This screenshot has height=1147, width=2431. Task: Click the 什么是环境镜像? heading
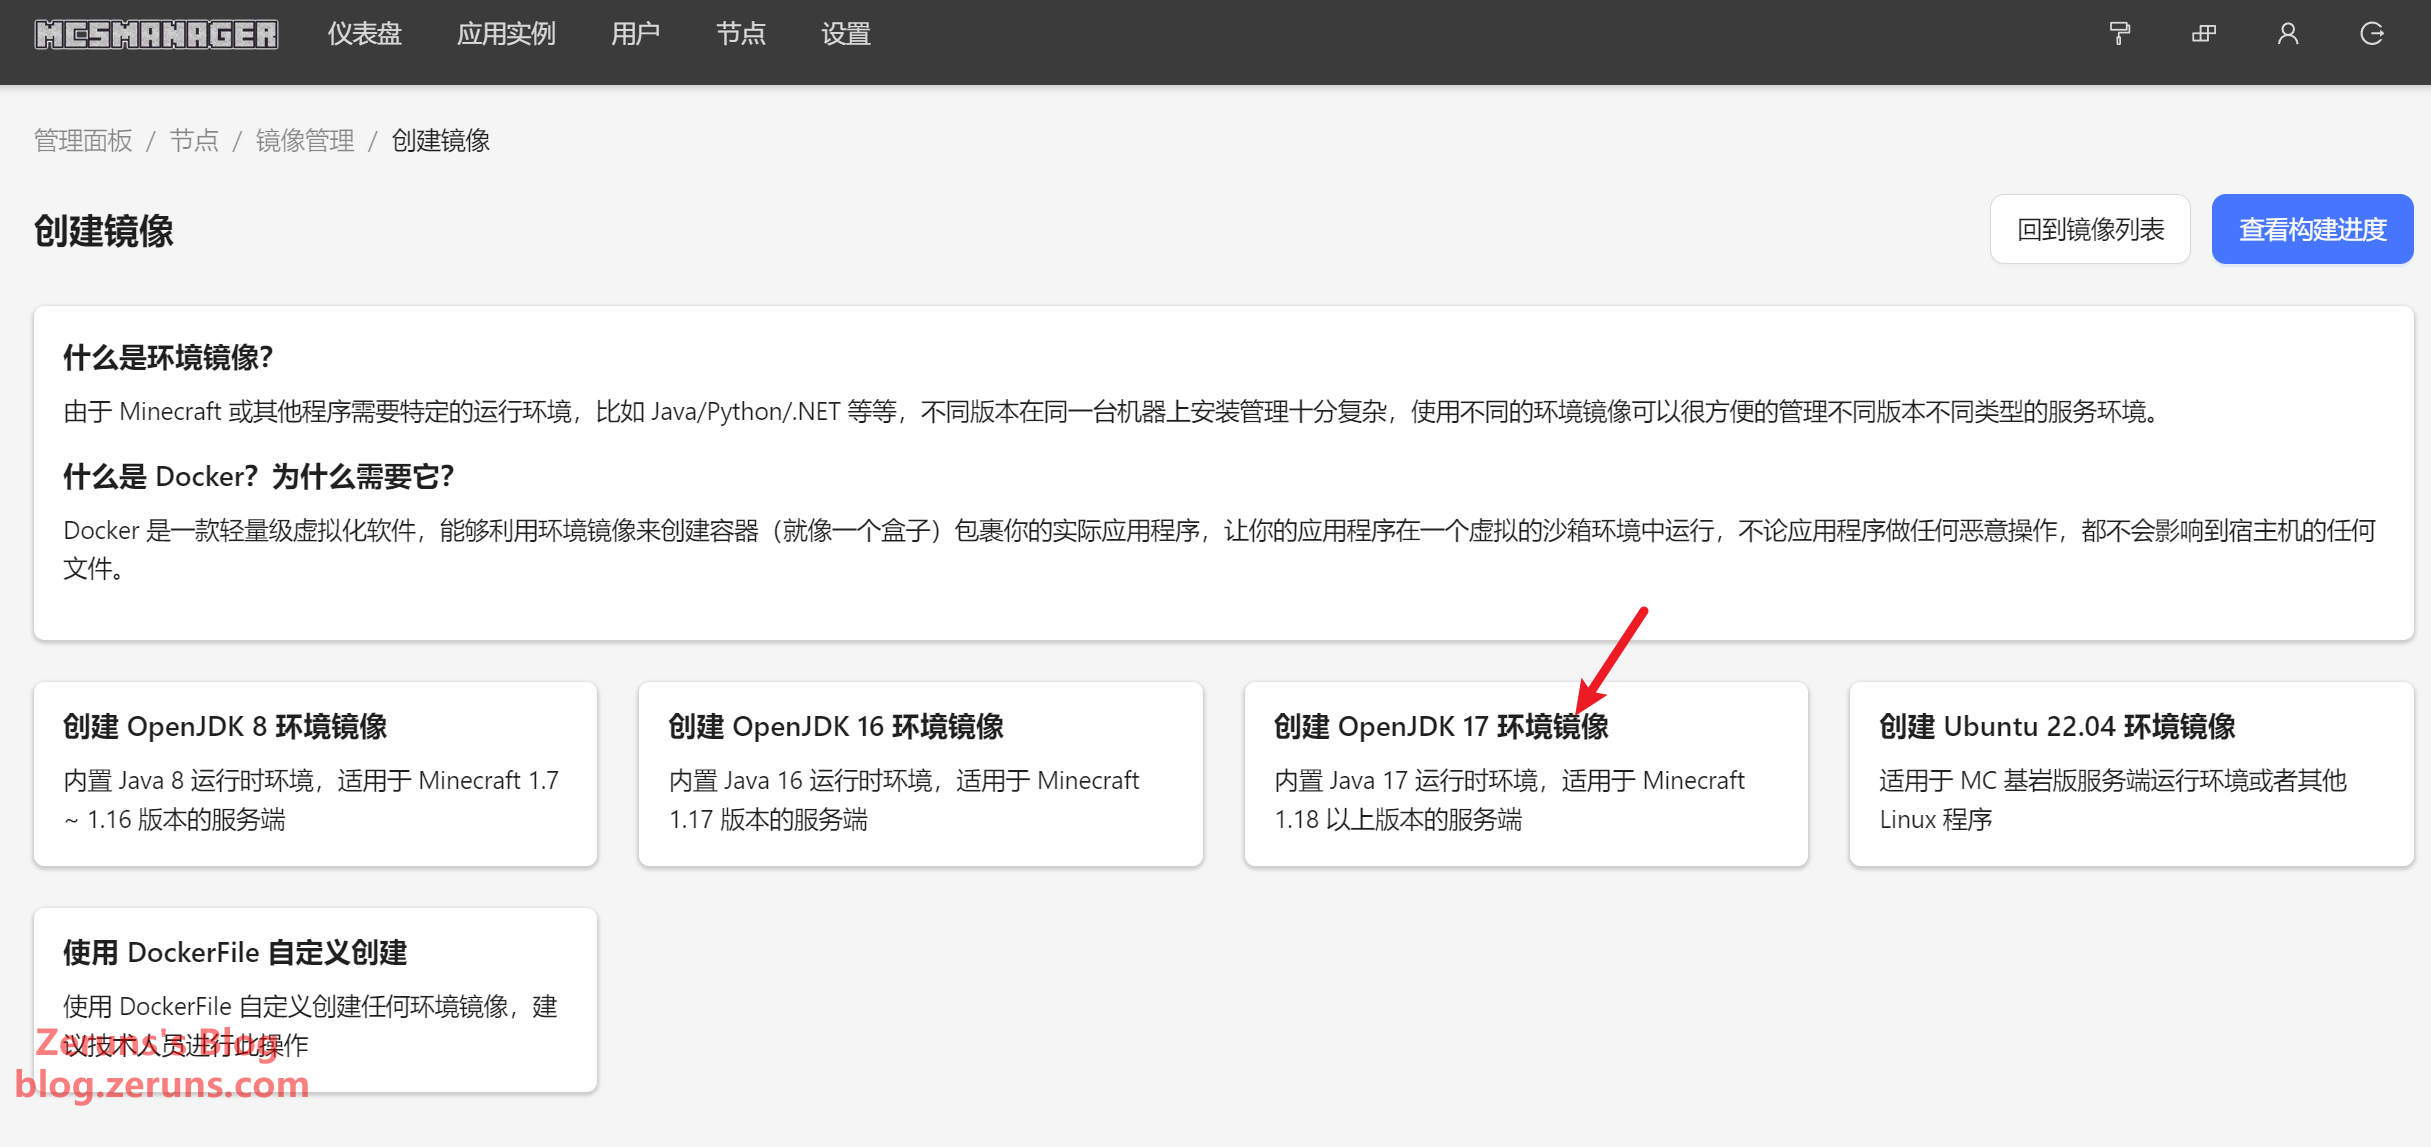168,358
